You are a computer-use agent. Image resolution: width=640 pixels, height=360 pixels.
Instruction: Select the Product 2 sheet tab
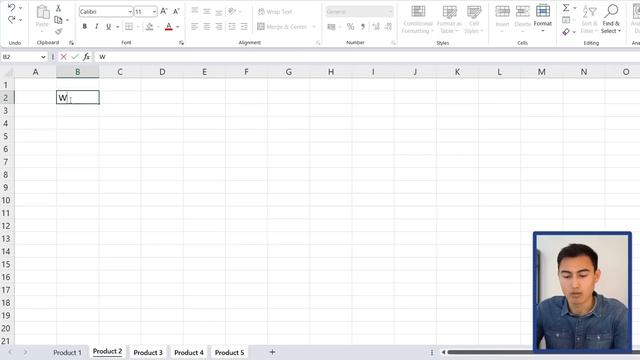click(107, 351)
